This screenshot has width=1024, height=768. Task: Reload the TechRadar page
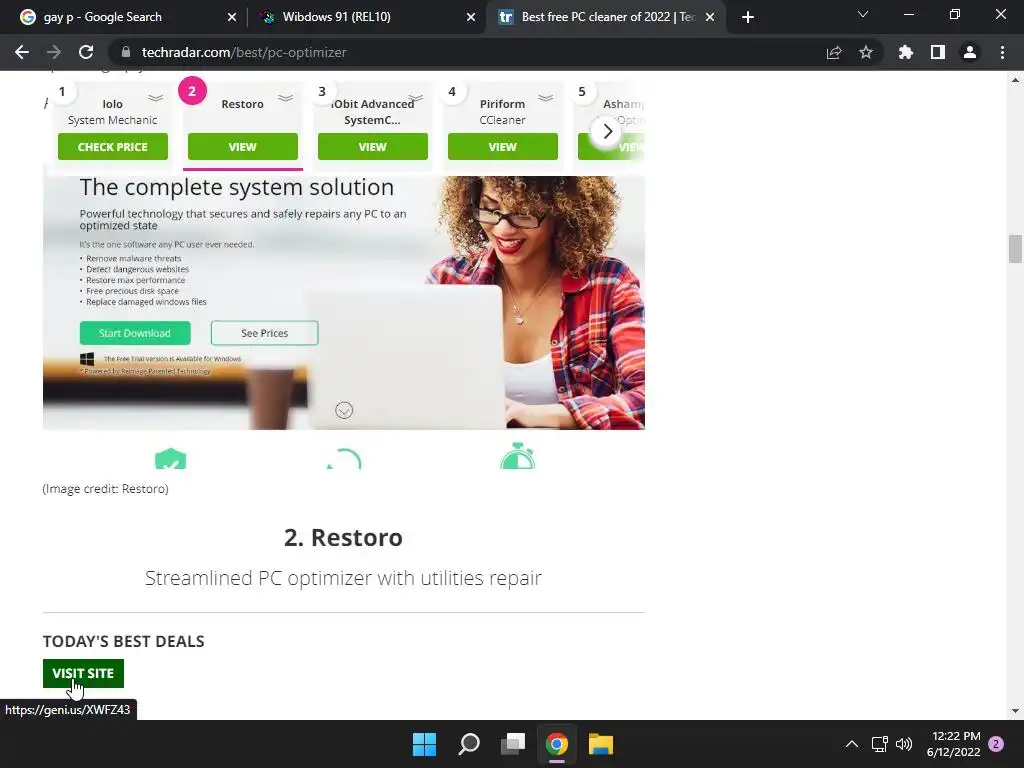86,52
